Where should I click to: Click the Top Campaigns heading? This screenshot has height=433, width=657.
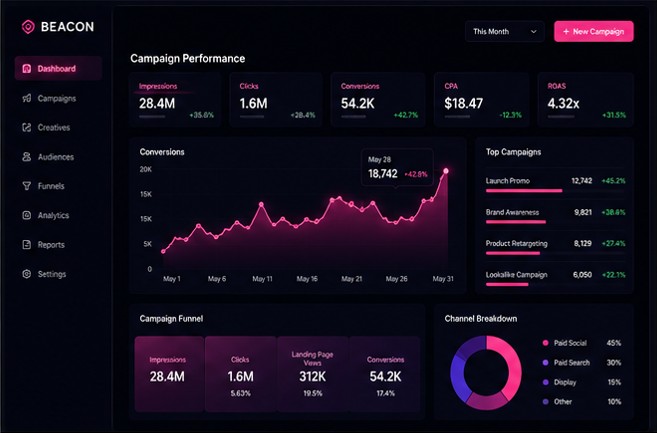pyautogui.click(x=513, y=152)
